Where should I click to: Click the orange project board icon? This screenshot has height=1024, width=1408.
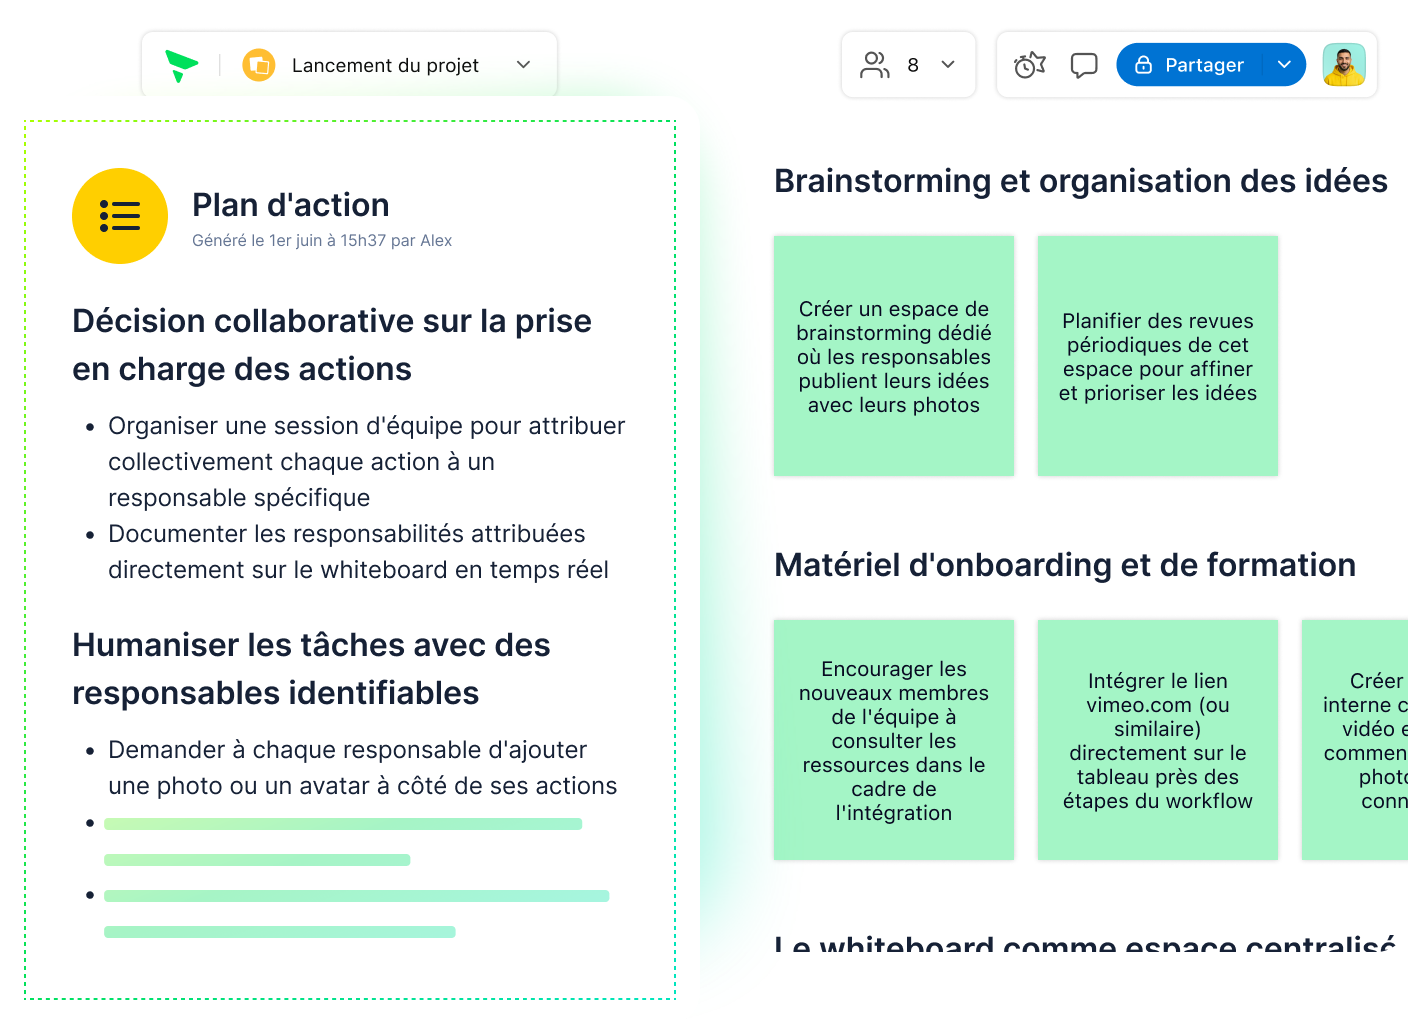(259, 65)
